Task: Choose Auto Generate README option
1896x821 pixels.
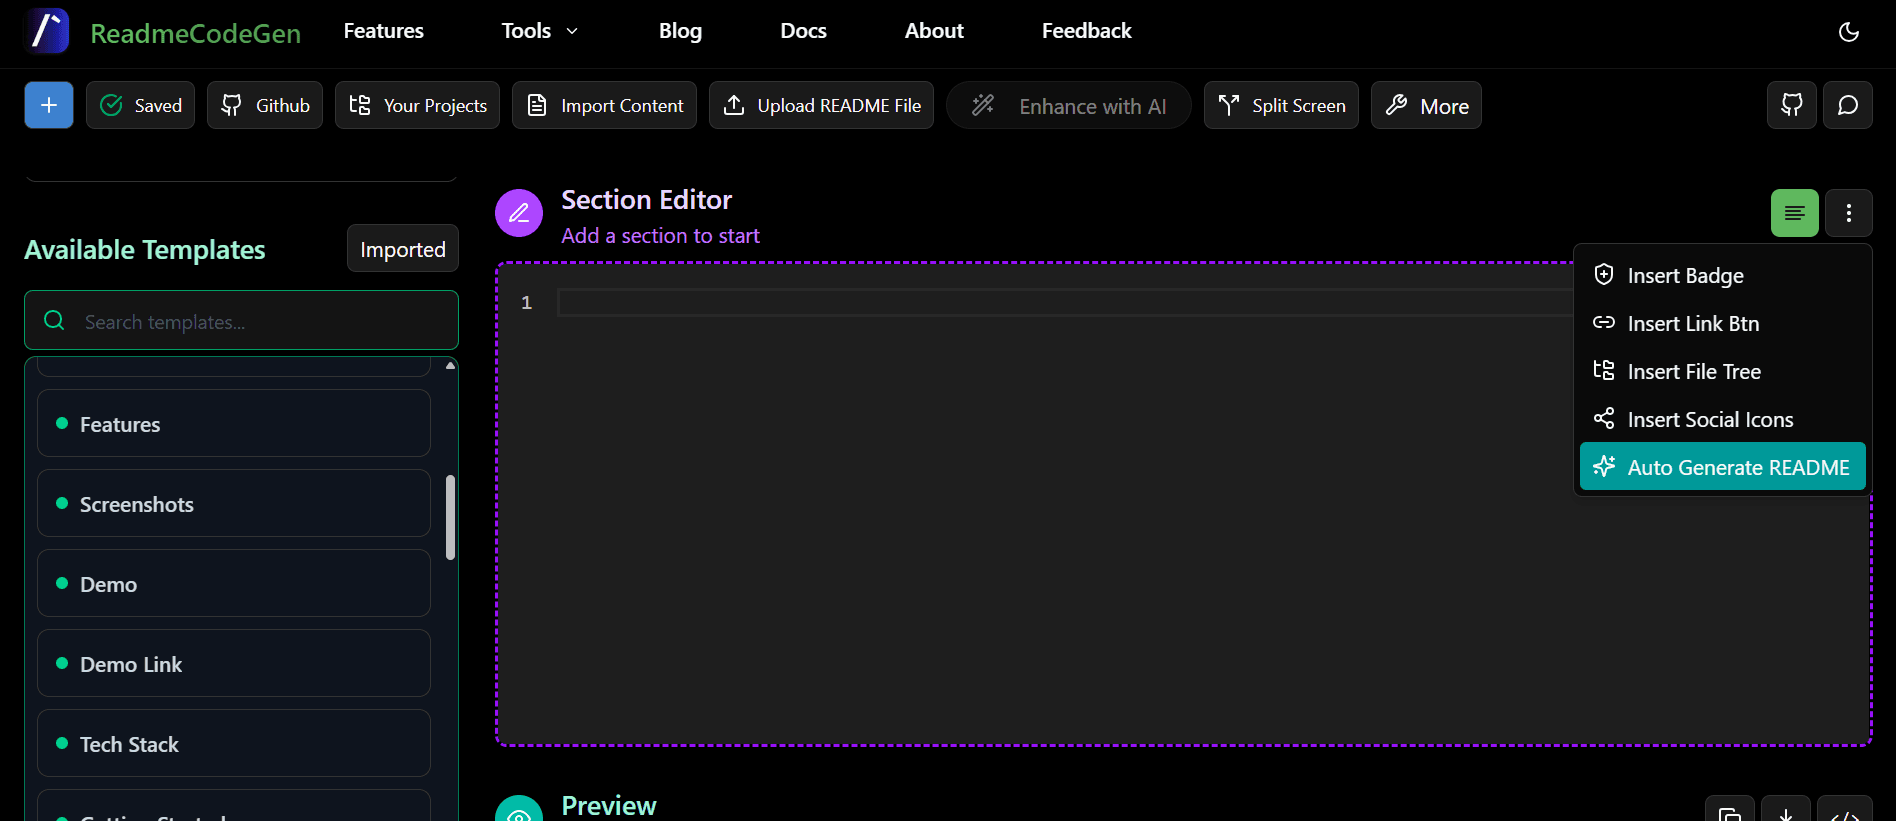Action: [1723, 467]
